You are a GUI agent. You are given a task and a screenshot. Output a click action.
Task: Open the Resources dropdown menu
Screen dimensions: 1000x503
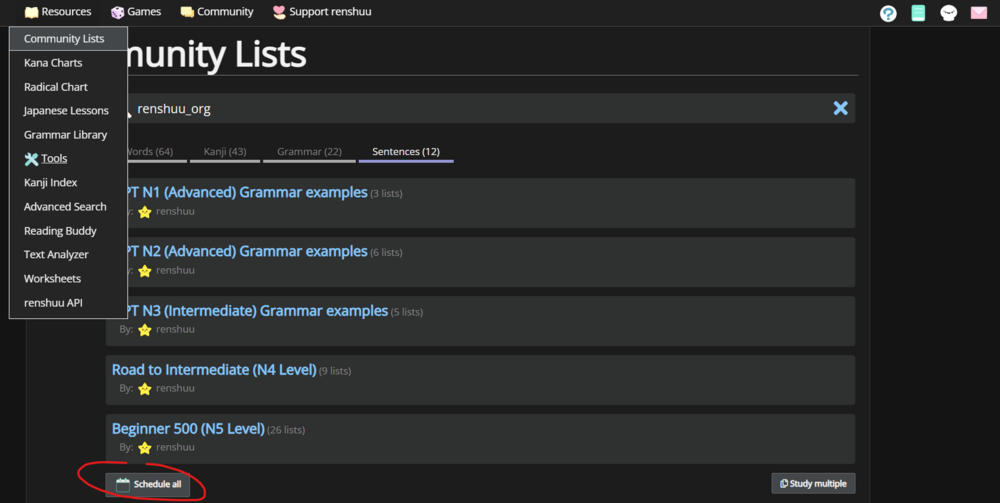[x=58, y=11]
